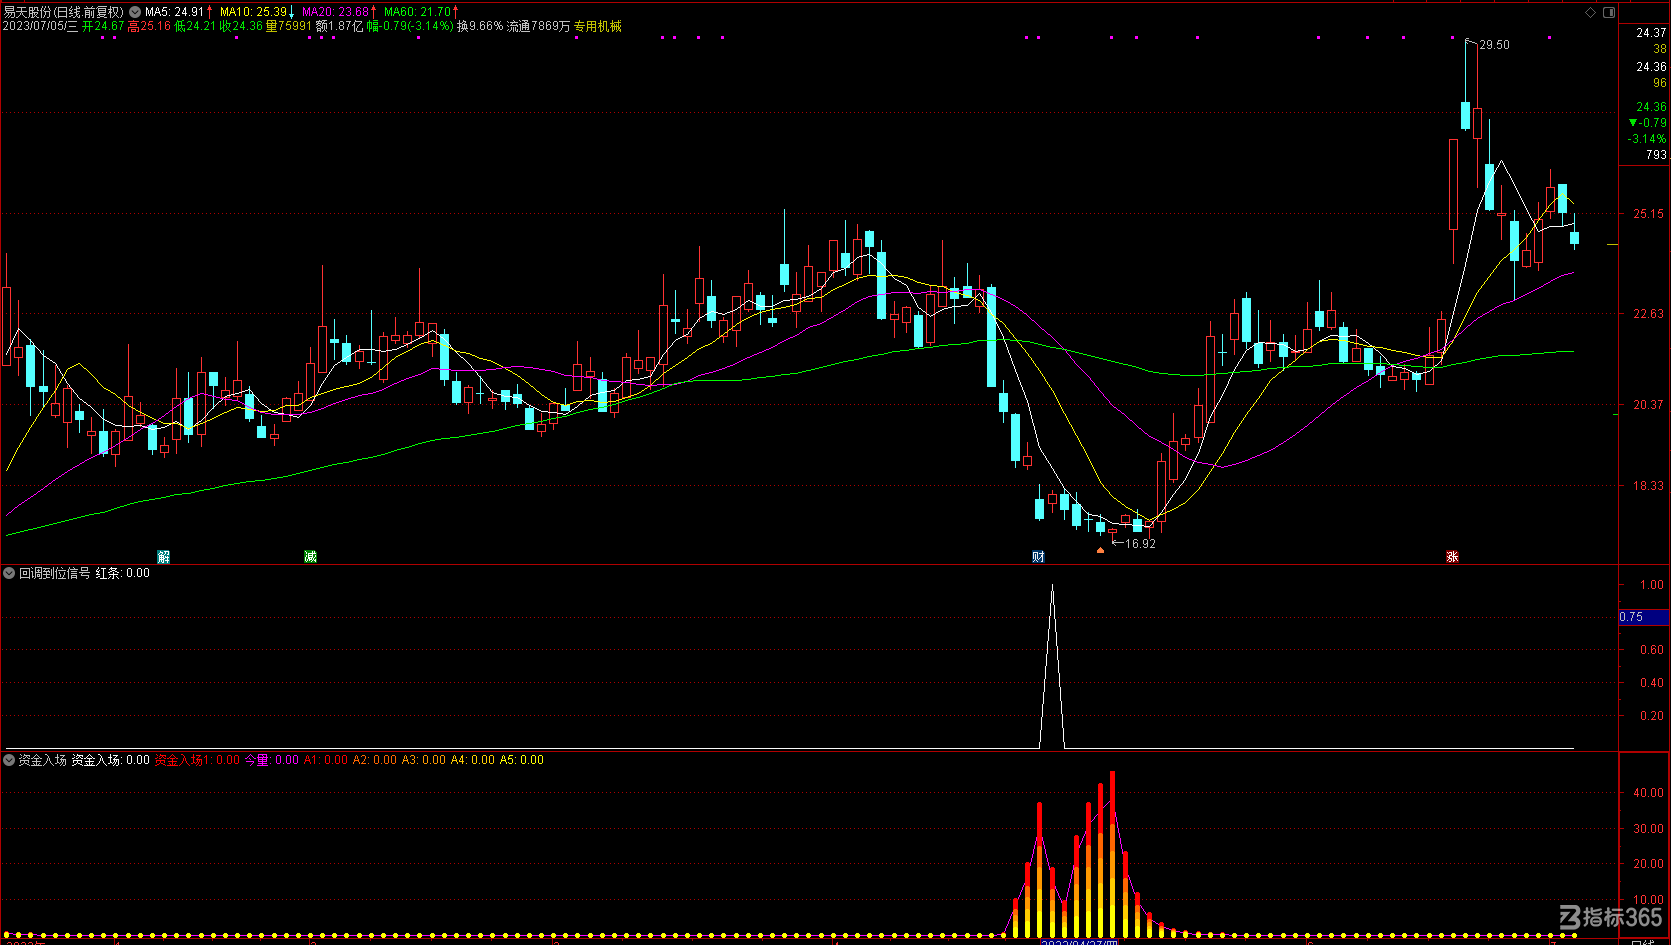The image size is (1671, 945).
Task: Click the A3: 0.00 value
Action: [424, 760]
